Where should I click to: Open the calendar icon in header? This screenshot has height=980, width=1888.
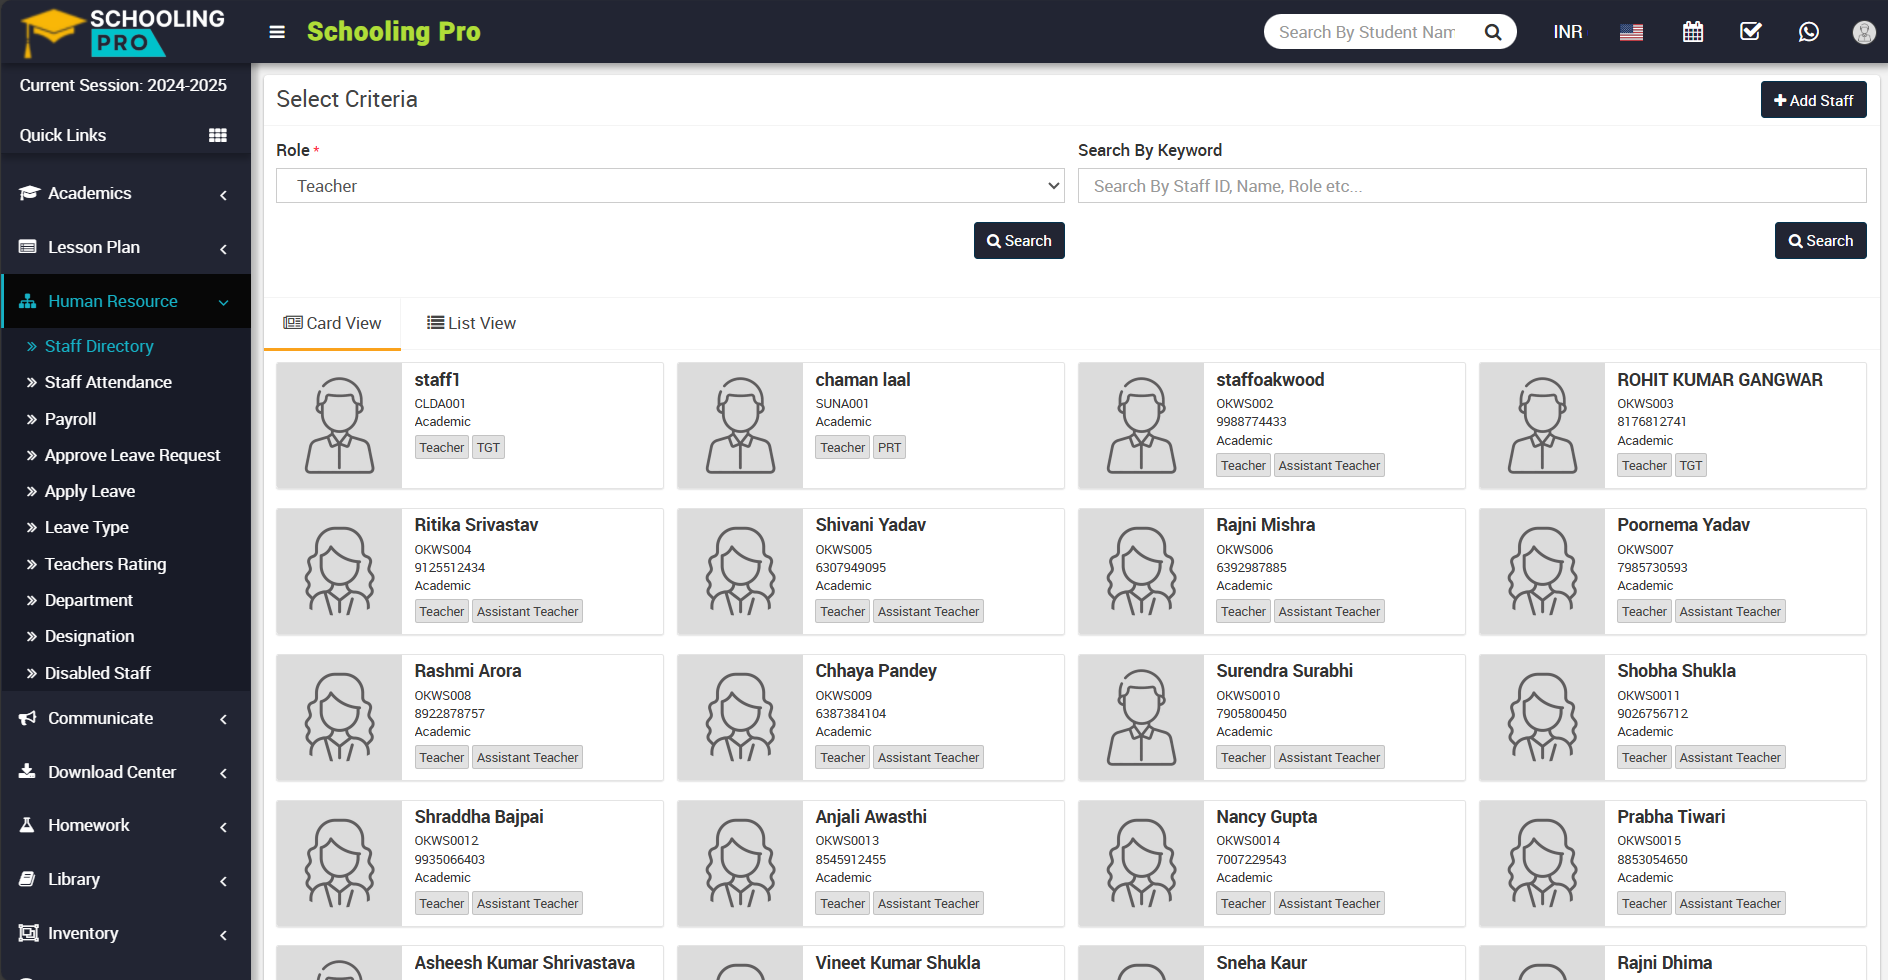(x=1693, y=32)
